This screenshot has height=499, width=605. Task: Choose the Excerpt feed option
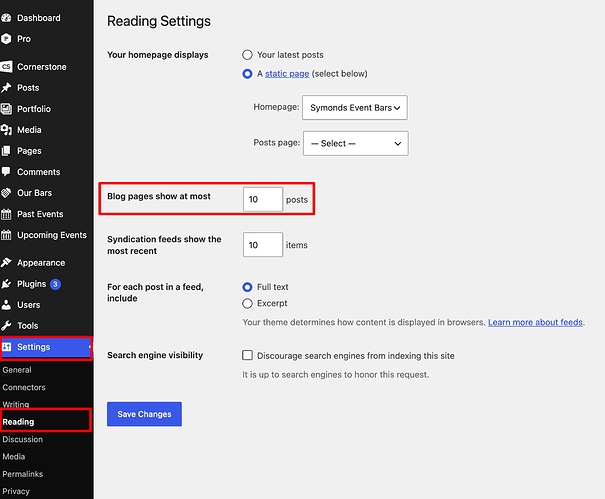click(247, 303)
